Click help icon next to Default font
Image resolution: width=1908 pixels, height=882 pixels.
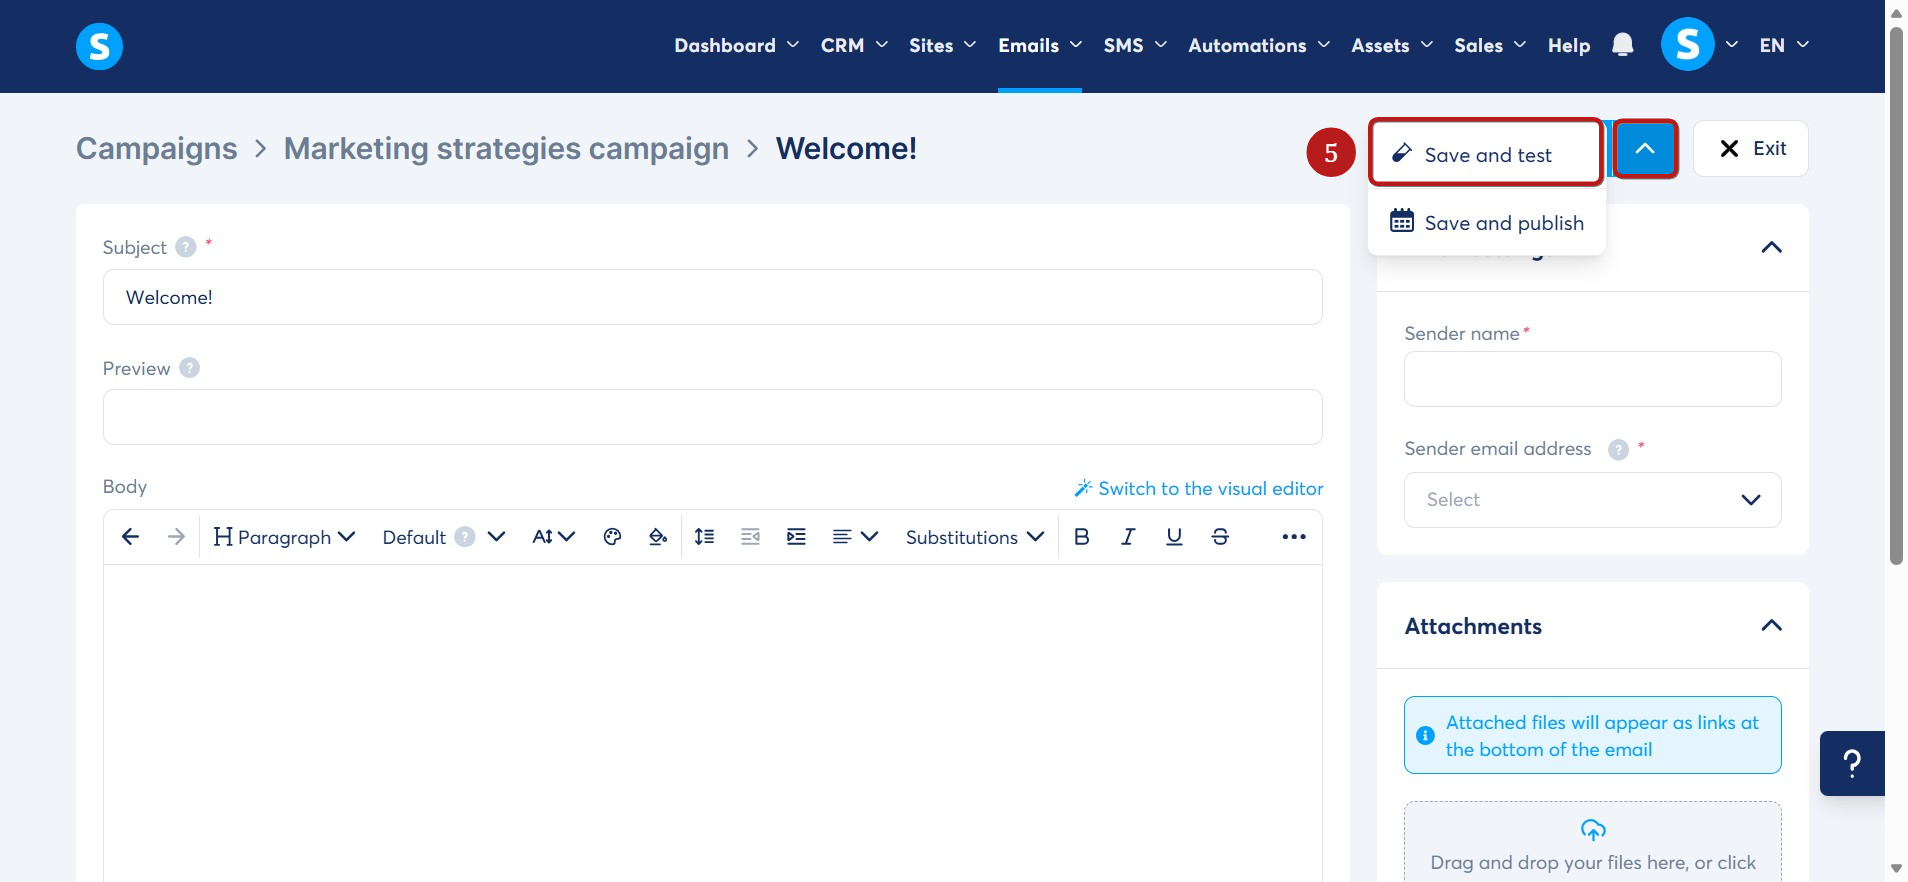[x=465, y=537]
